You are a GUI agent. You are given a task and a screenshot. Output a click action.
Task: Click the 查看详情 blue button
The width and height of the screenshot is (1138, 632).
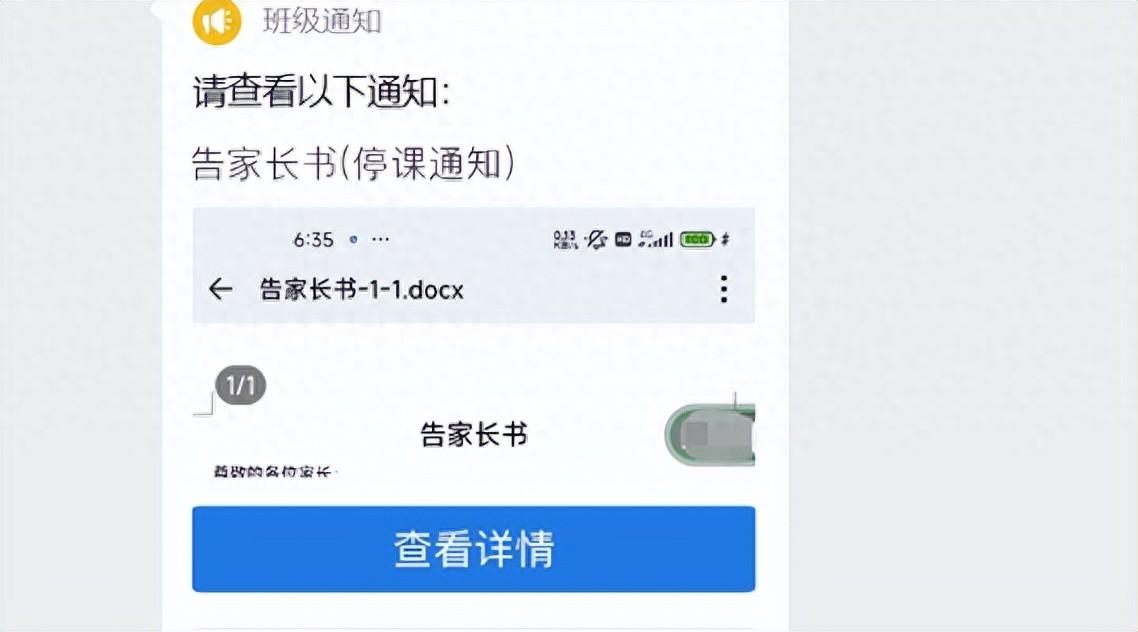point(473,549)
